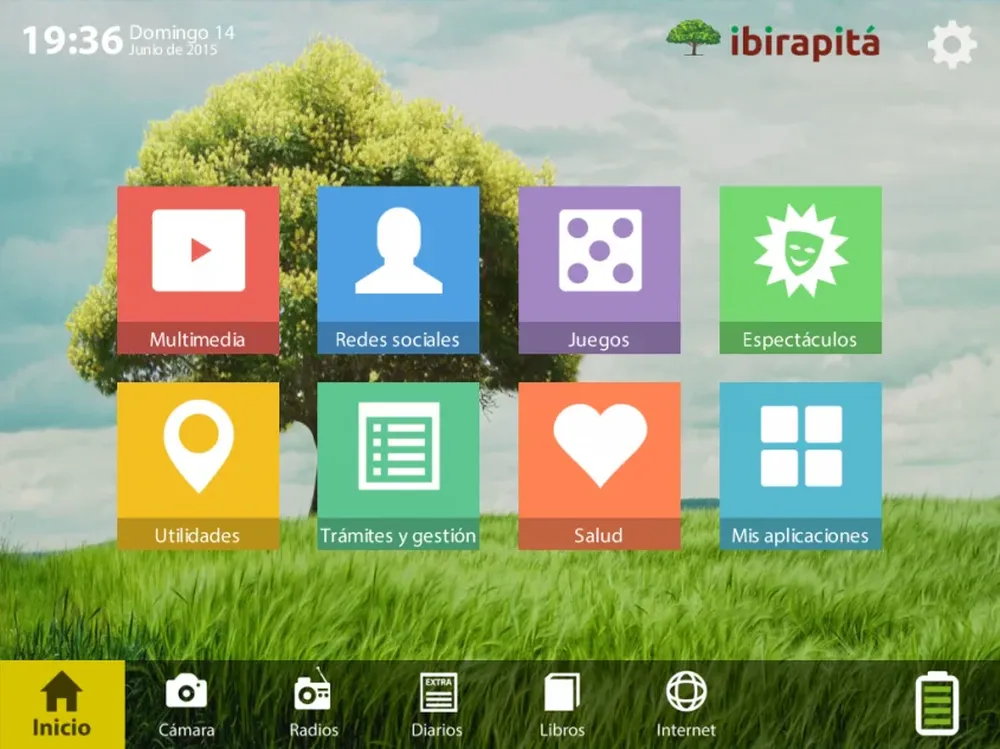
Task: Open the Redes sociales tile
Action: (x=398, y=269)
